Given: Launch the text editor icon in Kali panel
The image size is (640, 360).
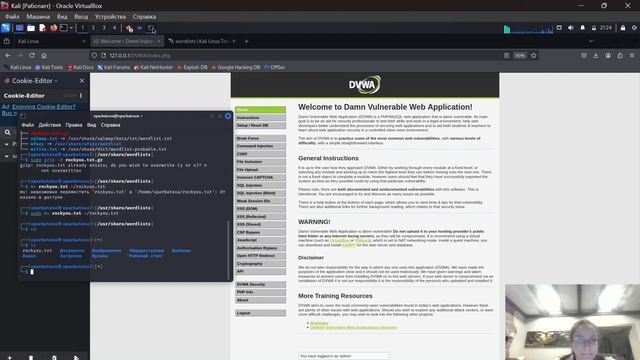Looking at the screenshot, I should 42,28.
